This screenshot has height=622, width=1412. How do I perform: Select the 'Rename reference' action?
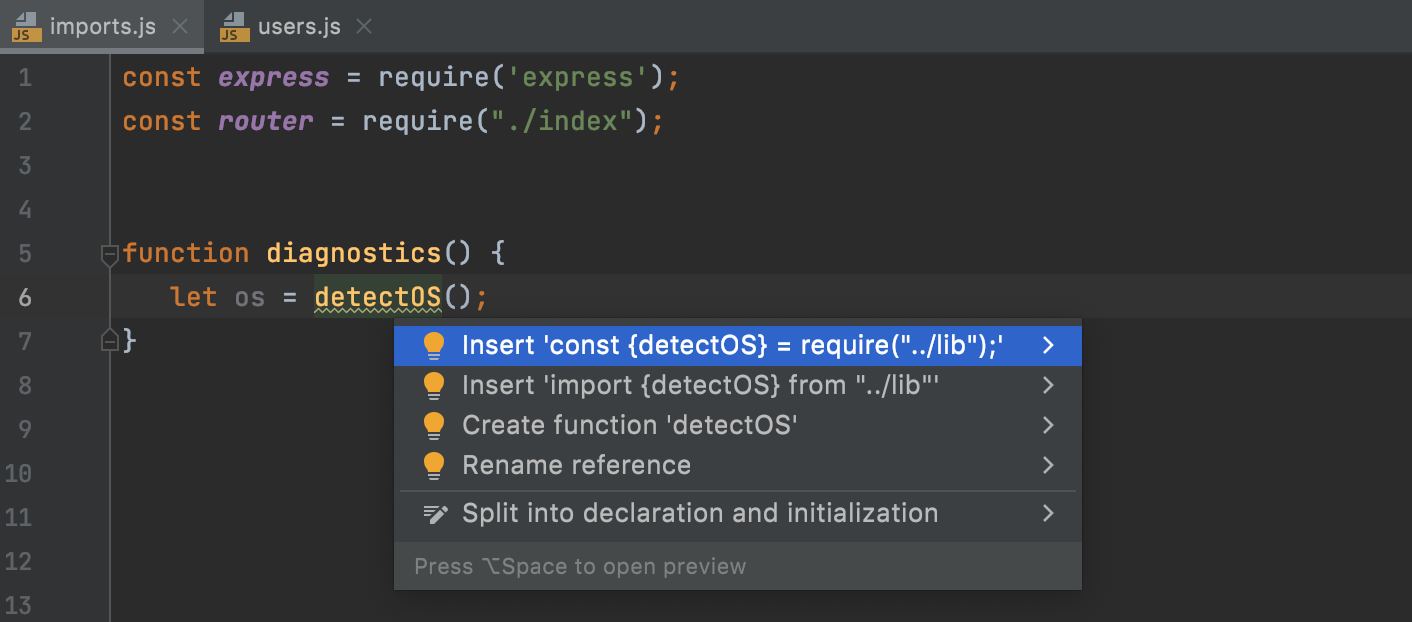576,465
